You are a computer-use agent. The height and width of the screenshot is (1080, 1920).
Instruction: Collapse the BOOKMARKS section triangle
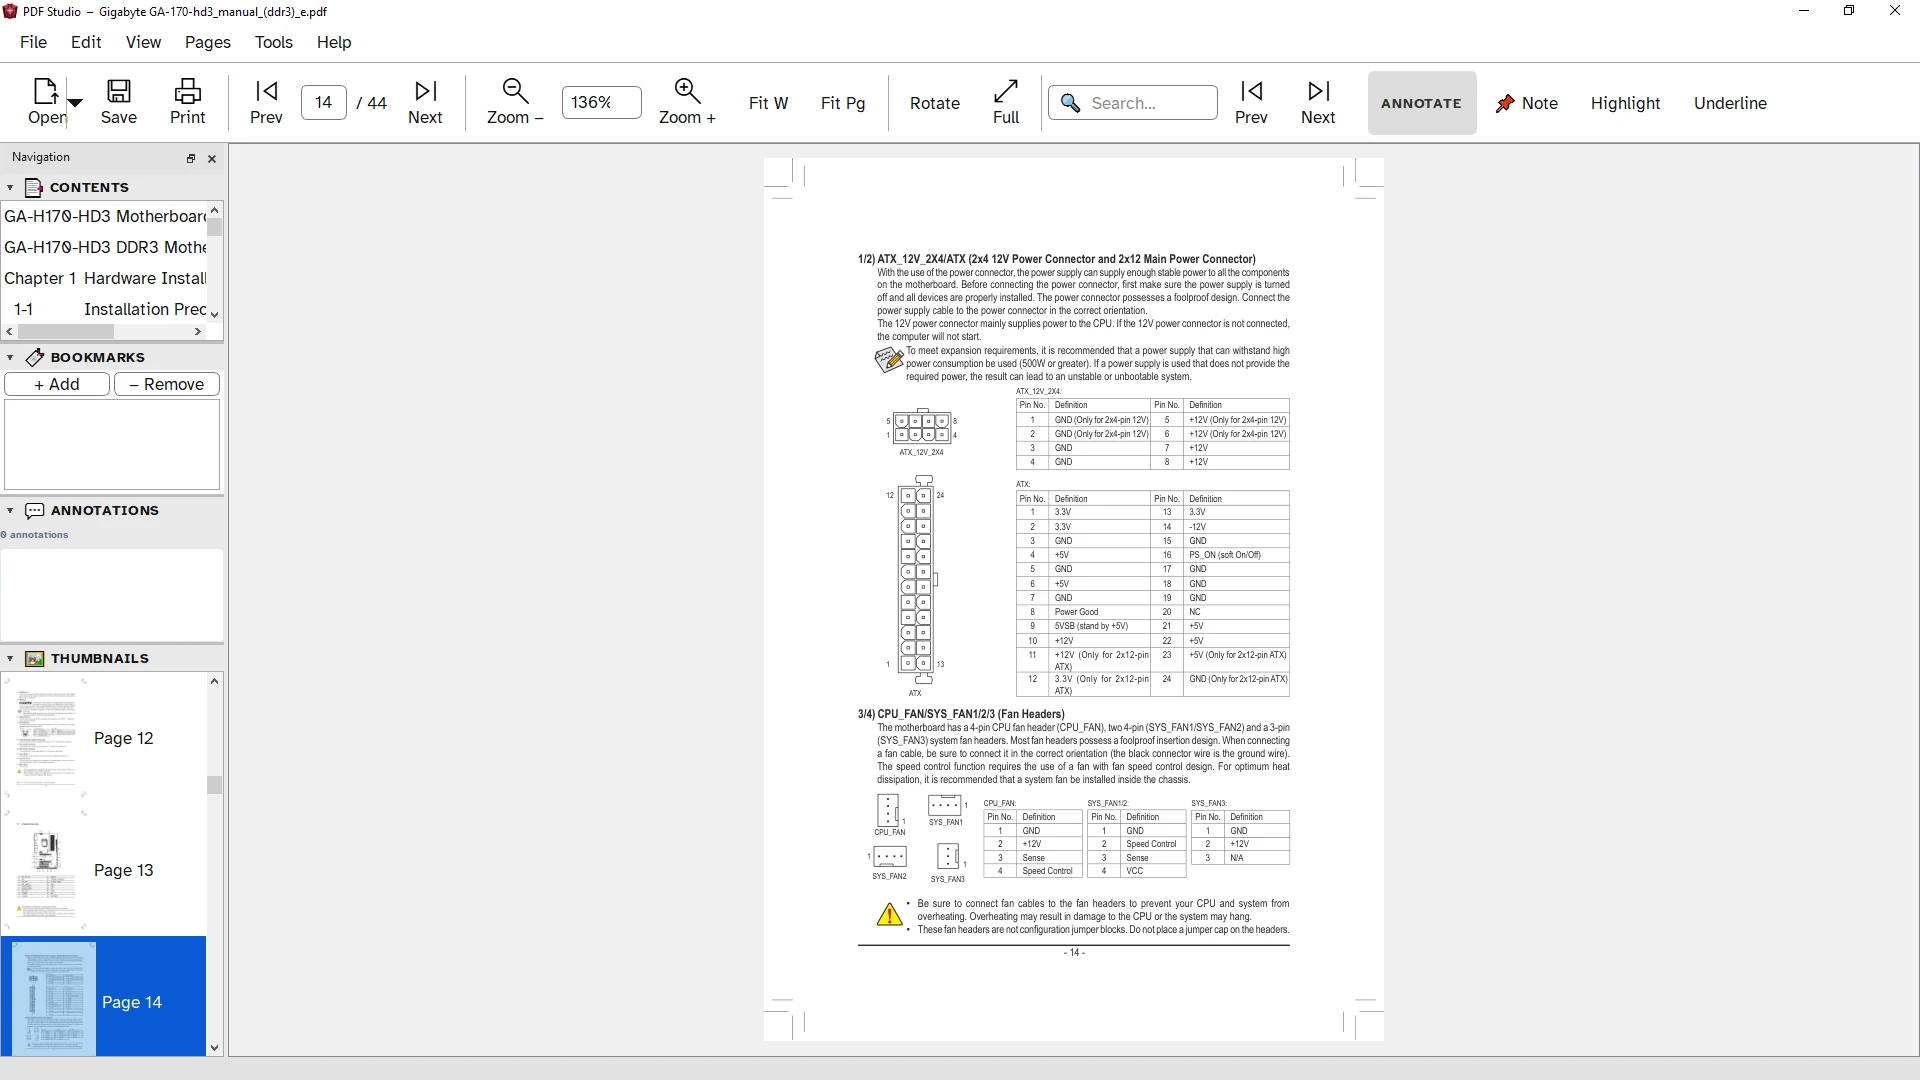point(10,357)
